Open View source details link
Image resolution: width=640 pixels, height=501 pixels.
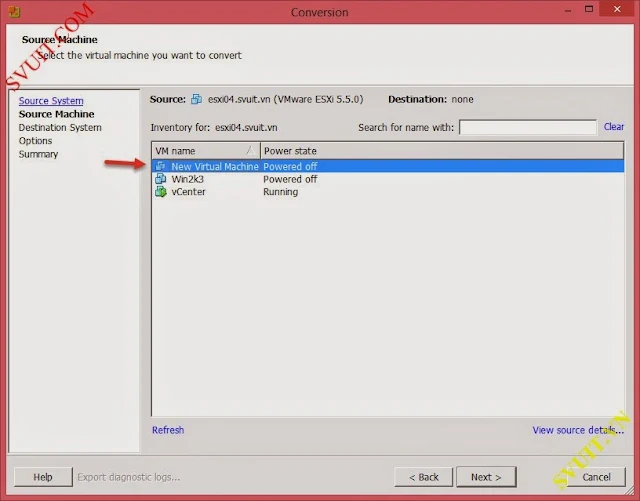click(578, 430)
